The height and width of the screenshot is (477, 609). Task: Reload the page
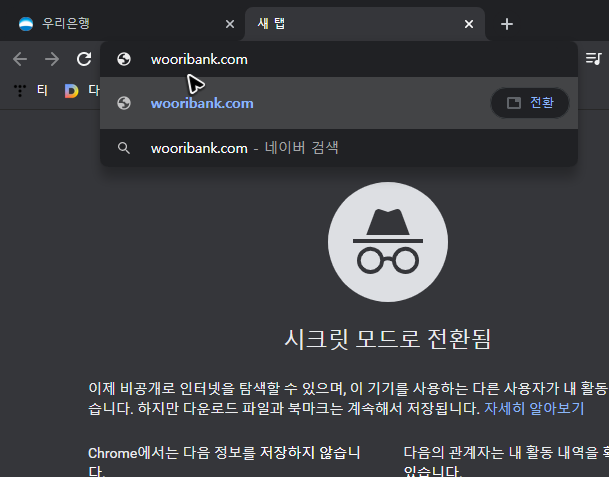[x=84, y=59]
